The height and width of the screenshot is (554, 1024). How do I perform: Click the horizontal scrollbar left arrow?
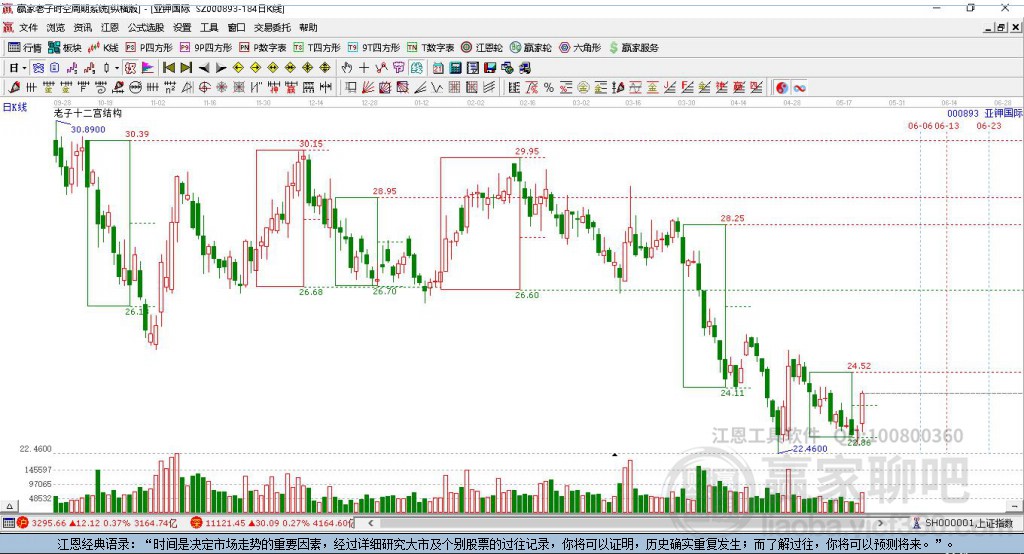click(x=370, y=523)
